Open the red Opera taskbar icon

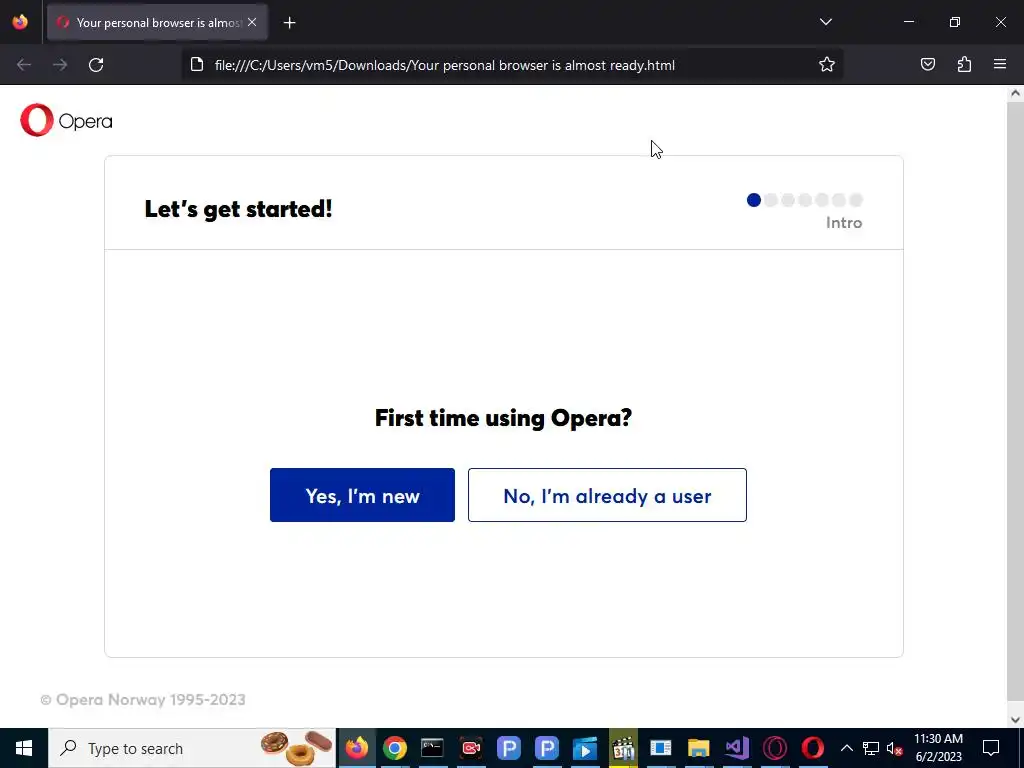click(813, 748)
